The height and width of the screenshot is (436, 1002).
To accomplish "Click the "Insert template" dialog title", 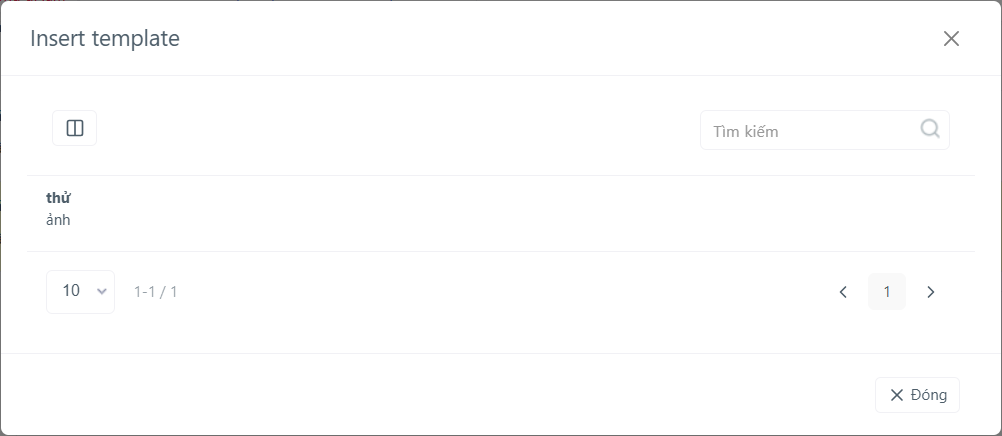I will [105, 38].
